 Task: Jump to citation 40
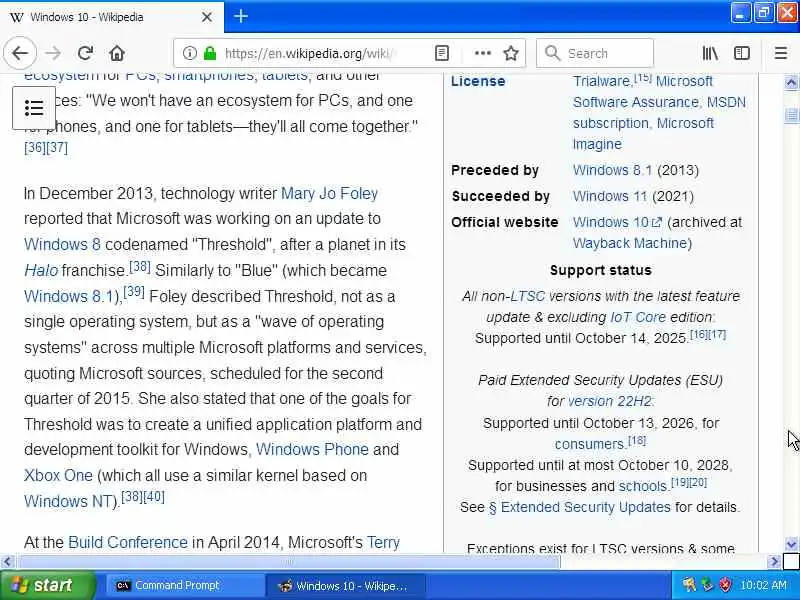154,496
